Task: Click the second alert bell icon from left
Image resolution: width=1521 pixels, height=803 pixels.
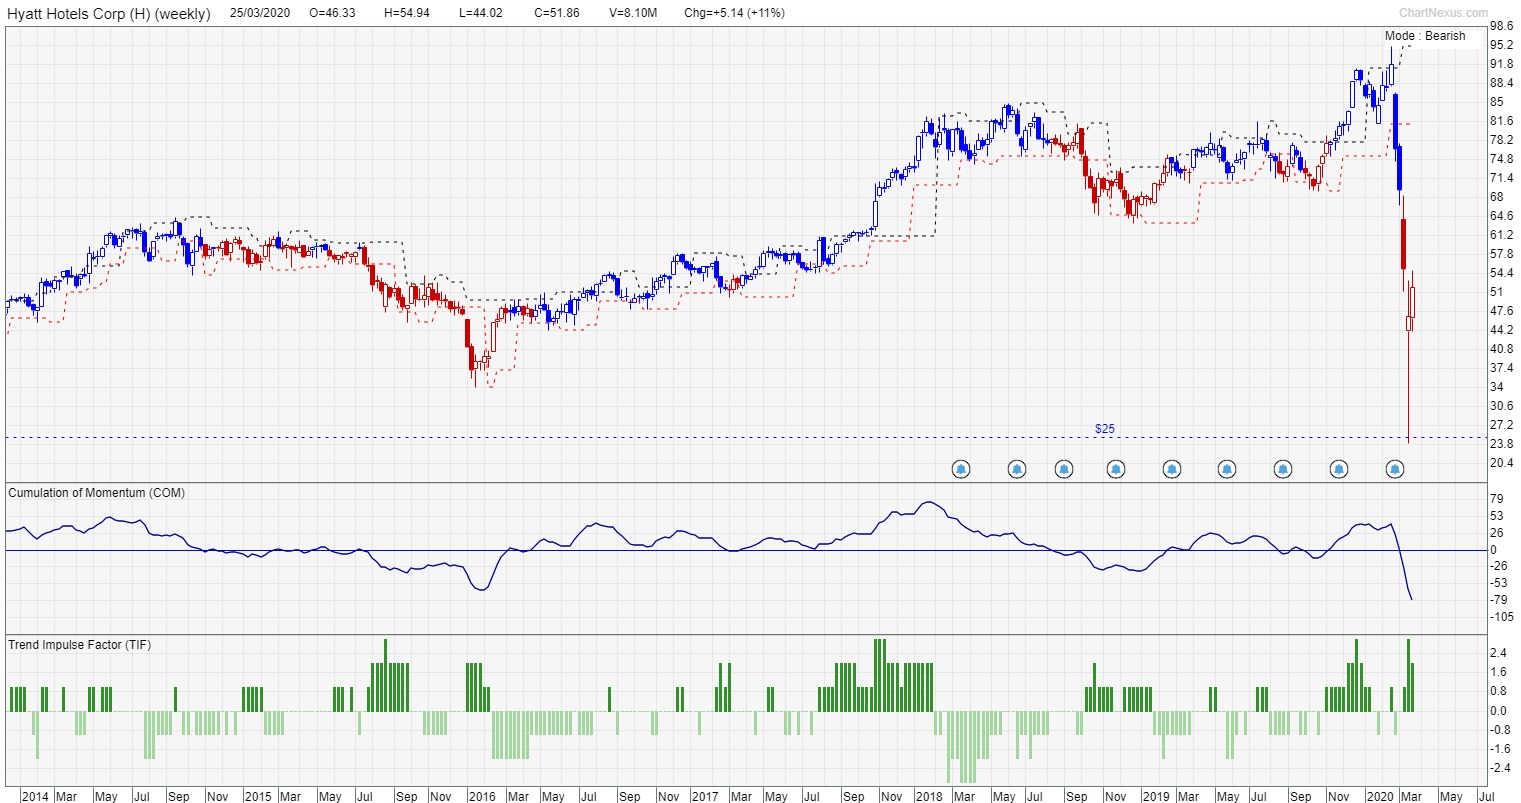Action: [x=1016, y=468]
